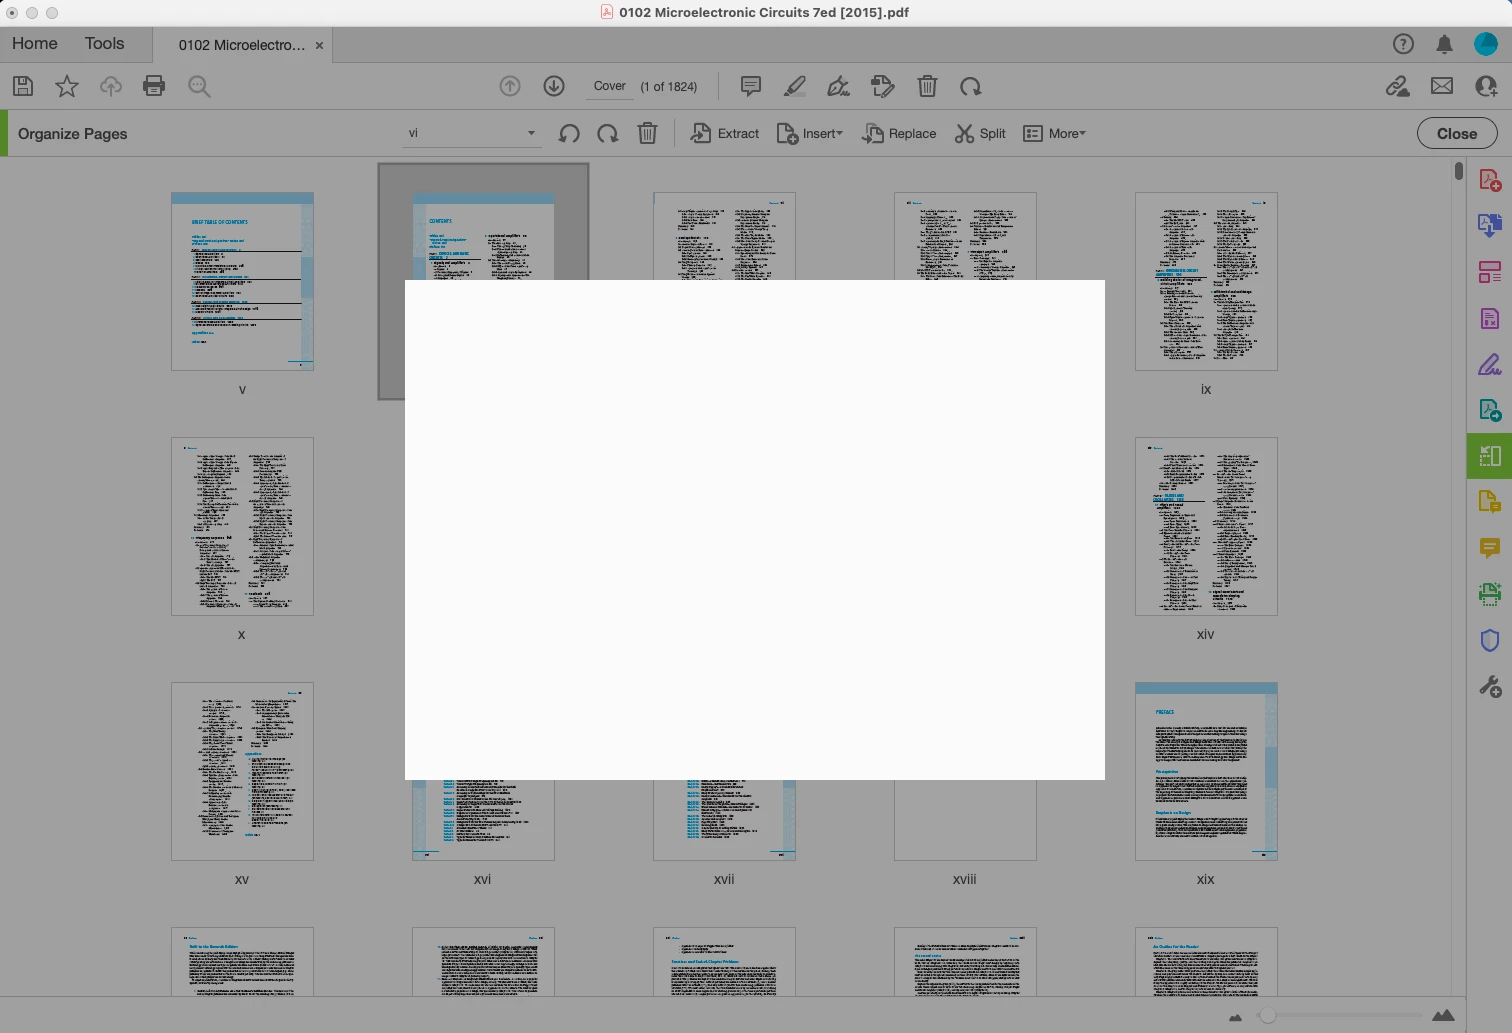Select page xvi thumbnail
This screenshot has width=1512, height=1033.
pyautogui.click(x=483, y=820)
